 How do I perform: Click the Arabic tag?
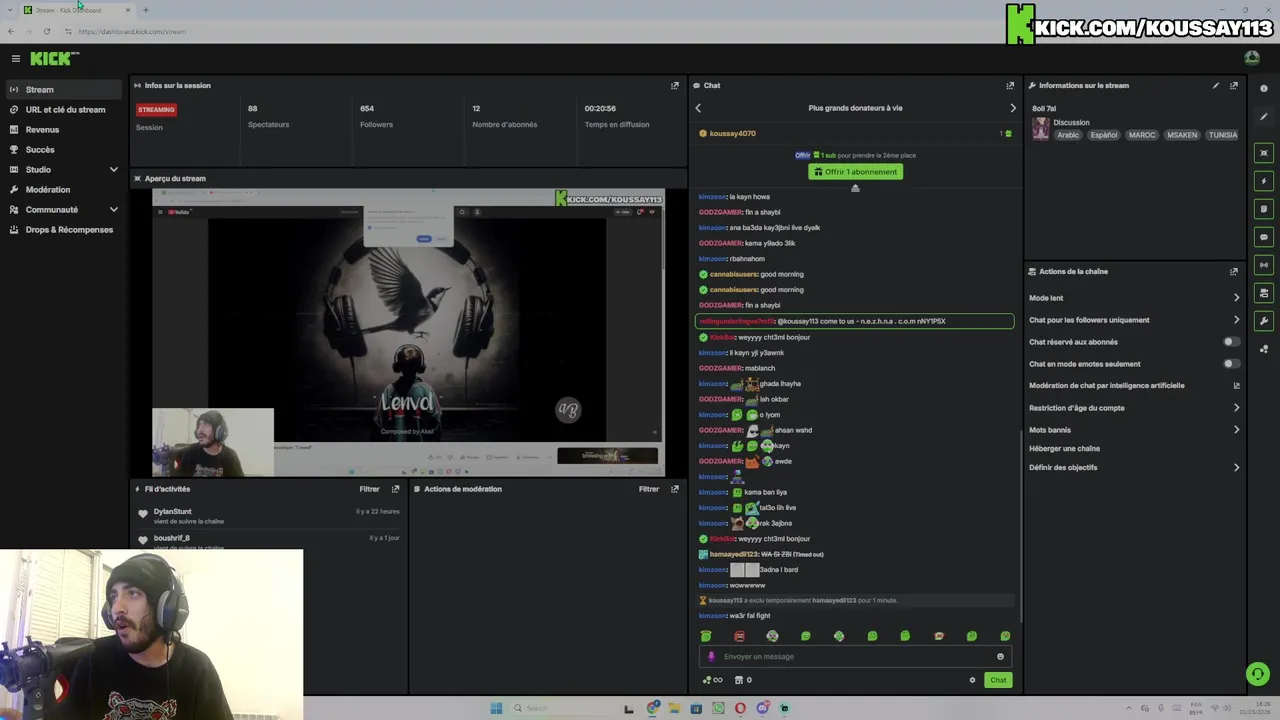point(1068,135)
